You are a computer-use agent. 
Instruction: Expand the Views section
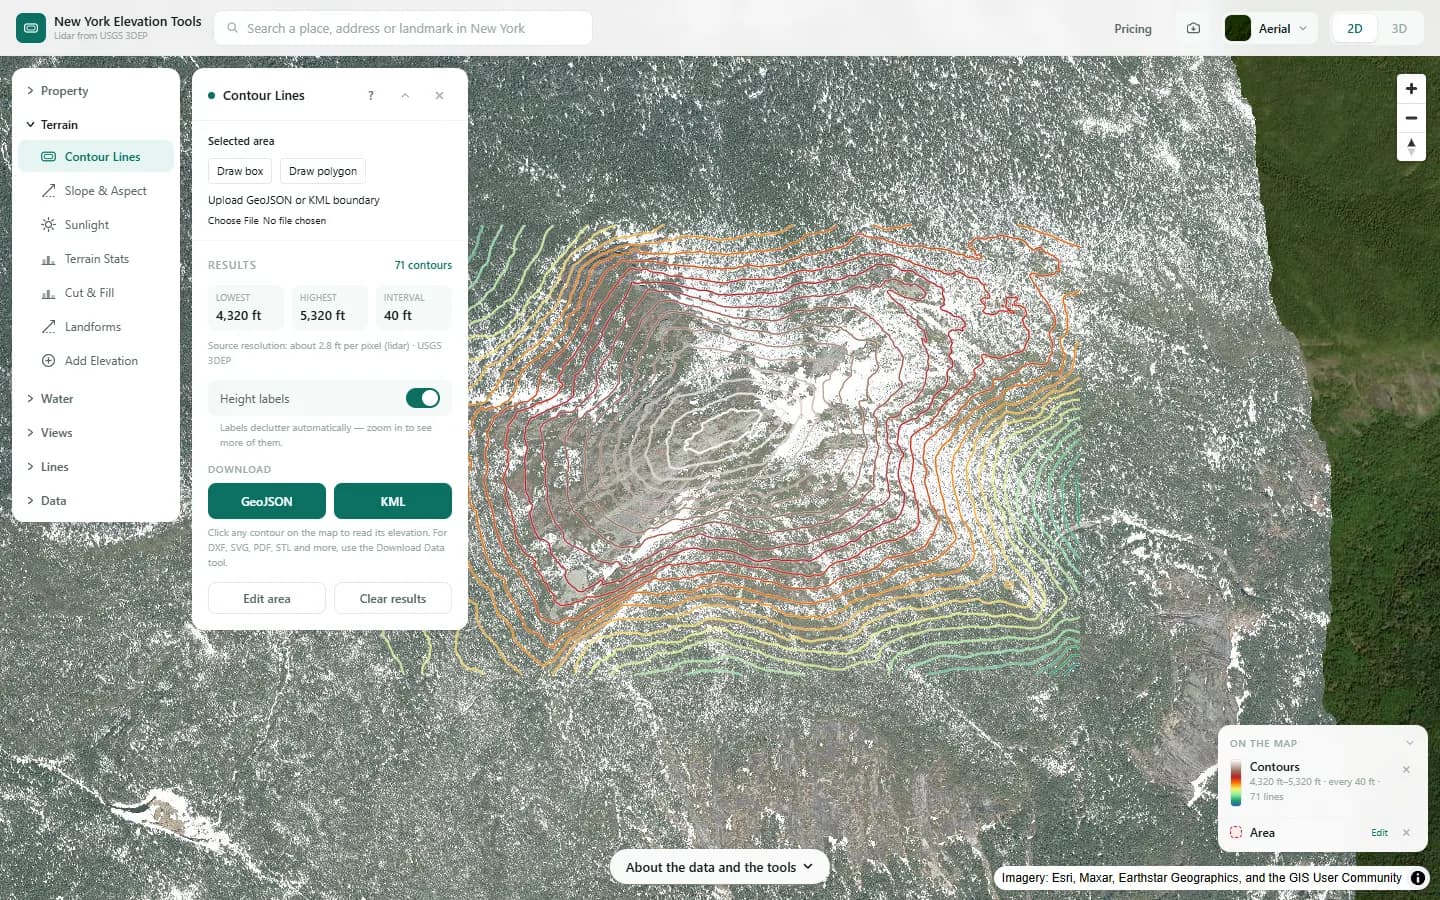(96, 433)
